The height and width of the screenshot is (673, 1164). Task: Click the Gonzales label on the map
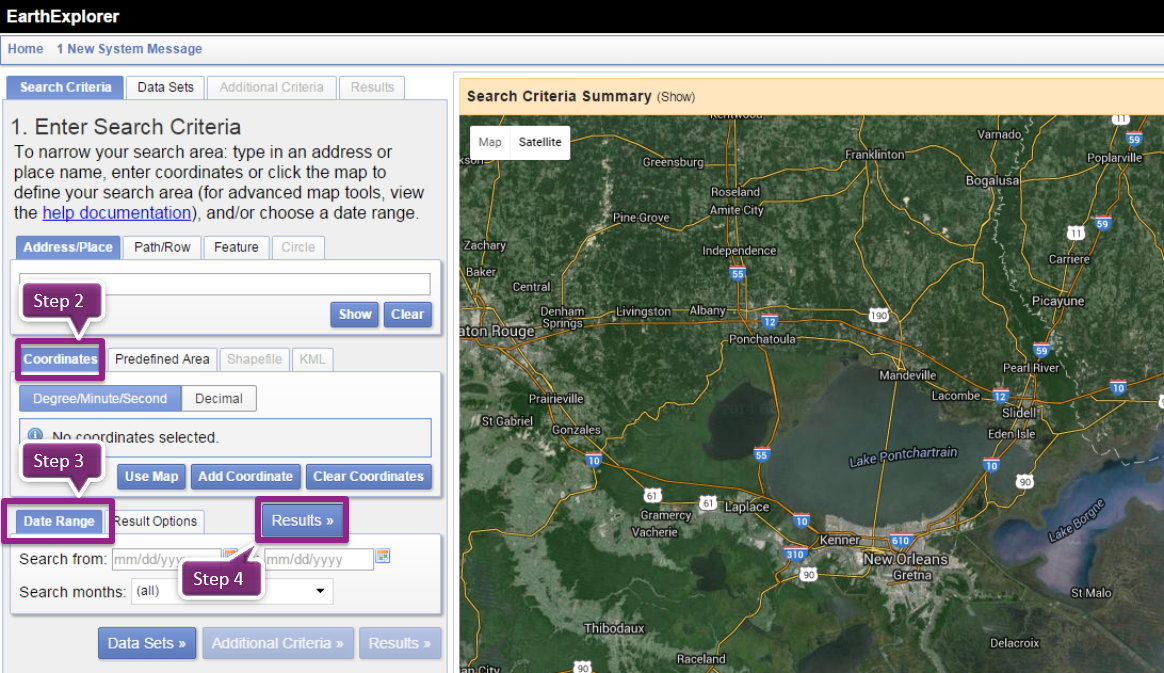click(576, 430)
